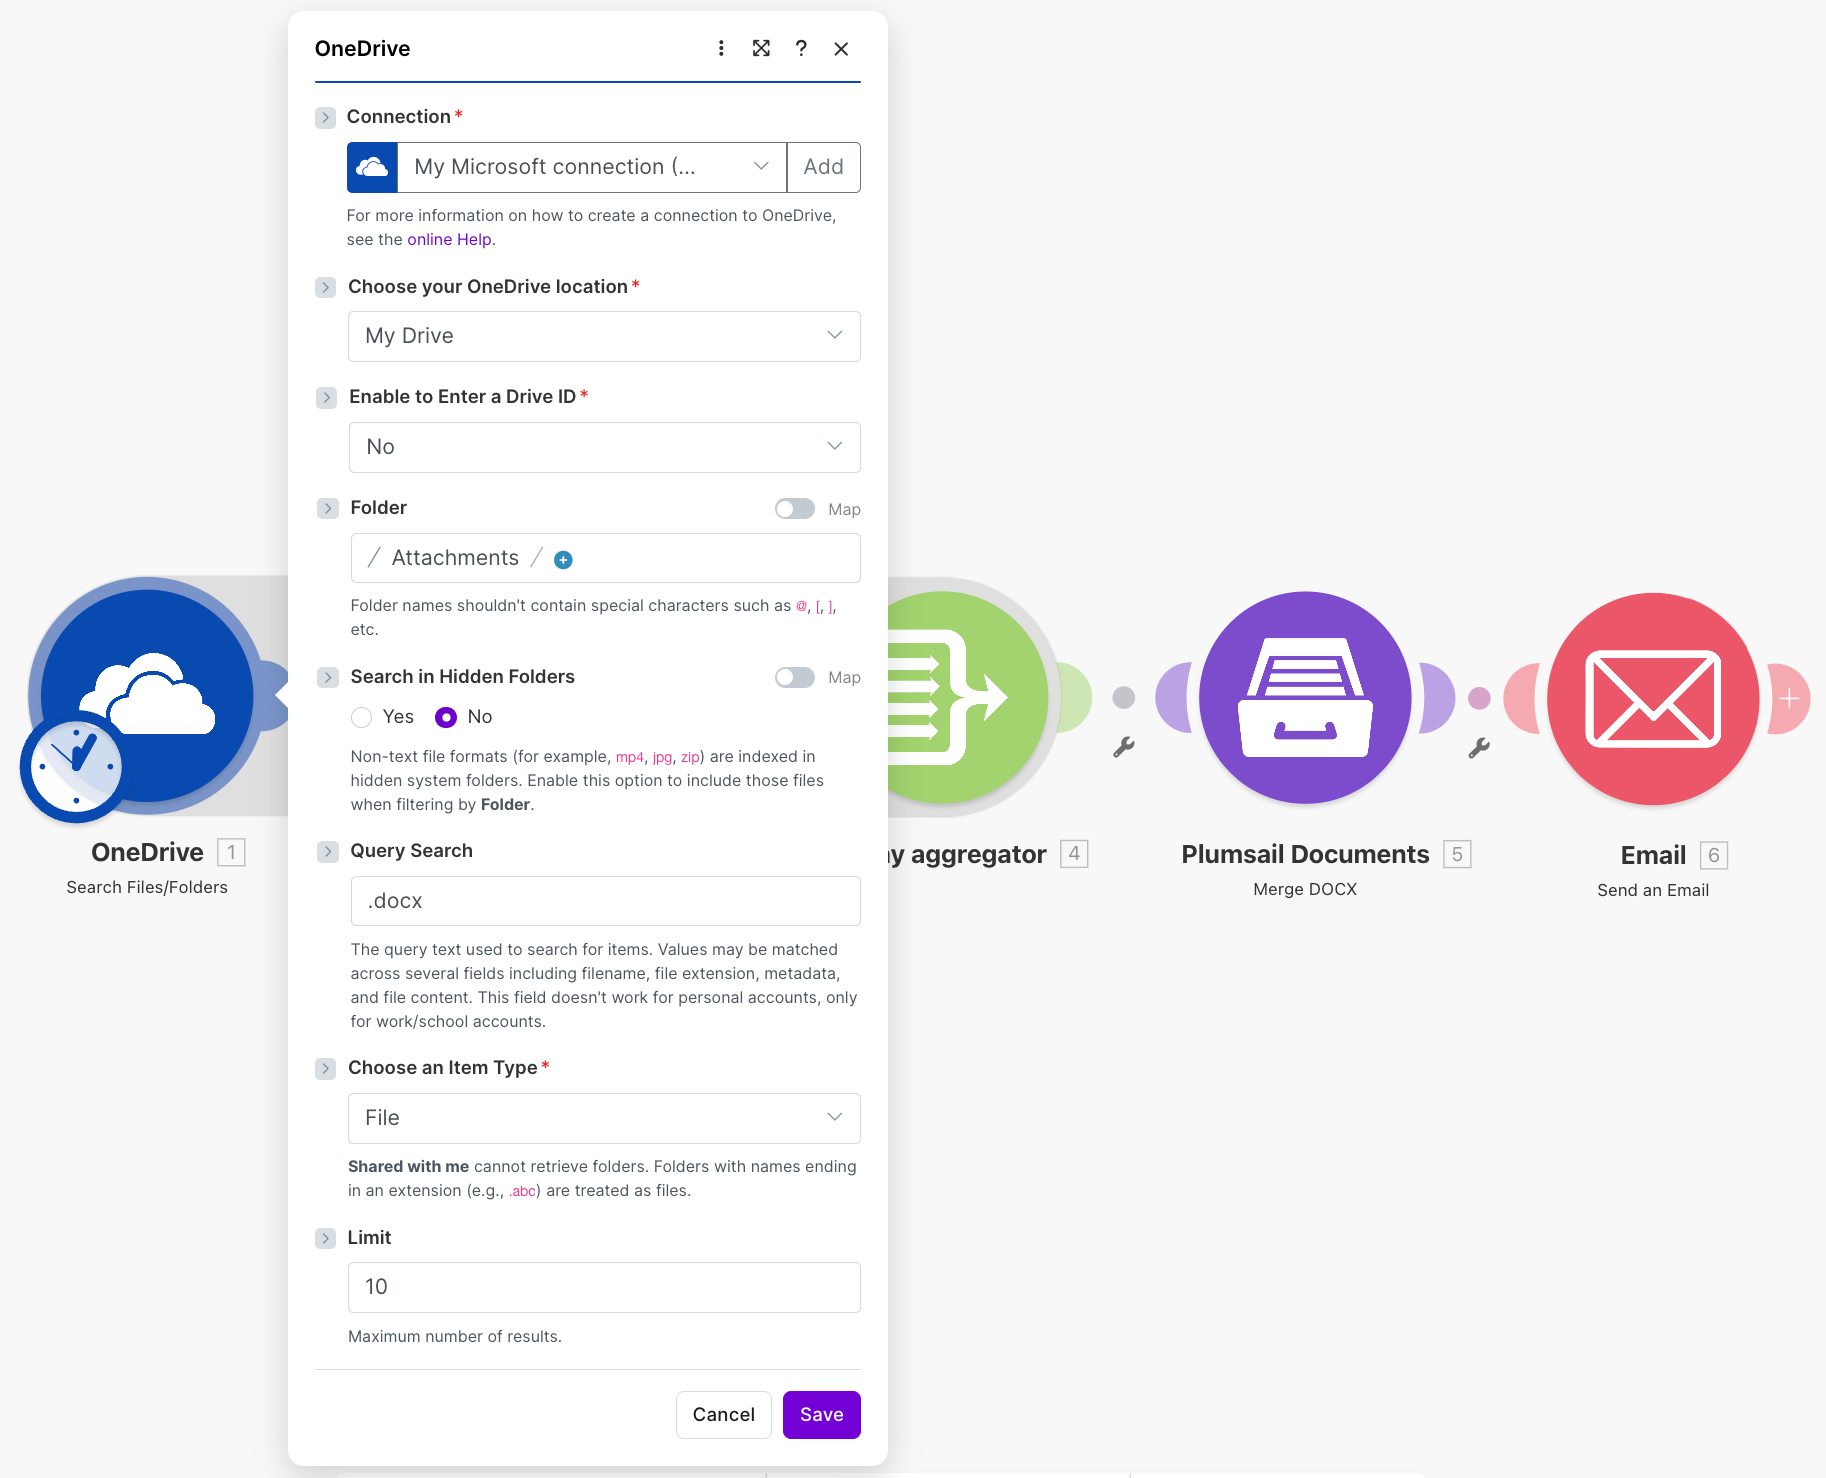Screen dimensions: 1826x1478
Task: Expand the Limit field details
Action: [x=325, y=1239]
